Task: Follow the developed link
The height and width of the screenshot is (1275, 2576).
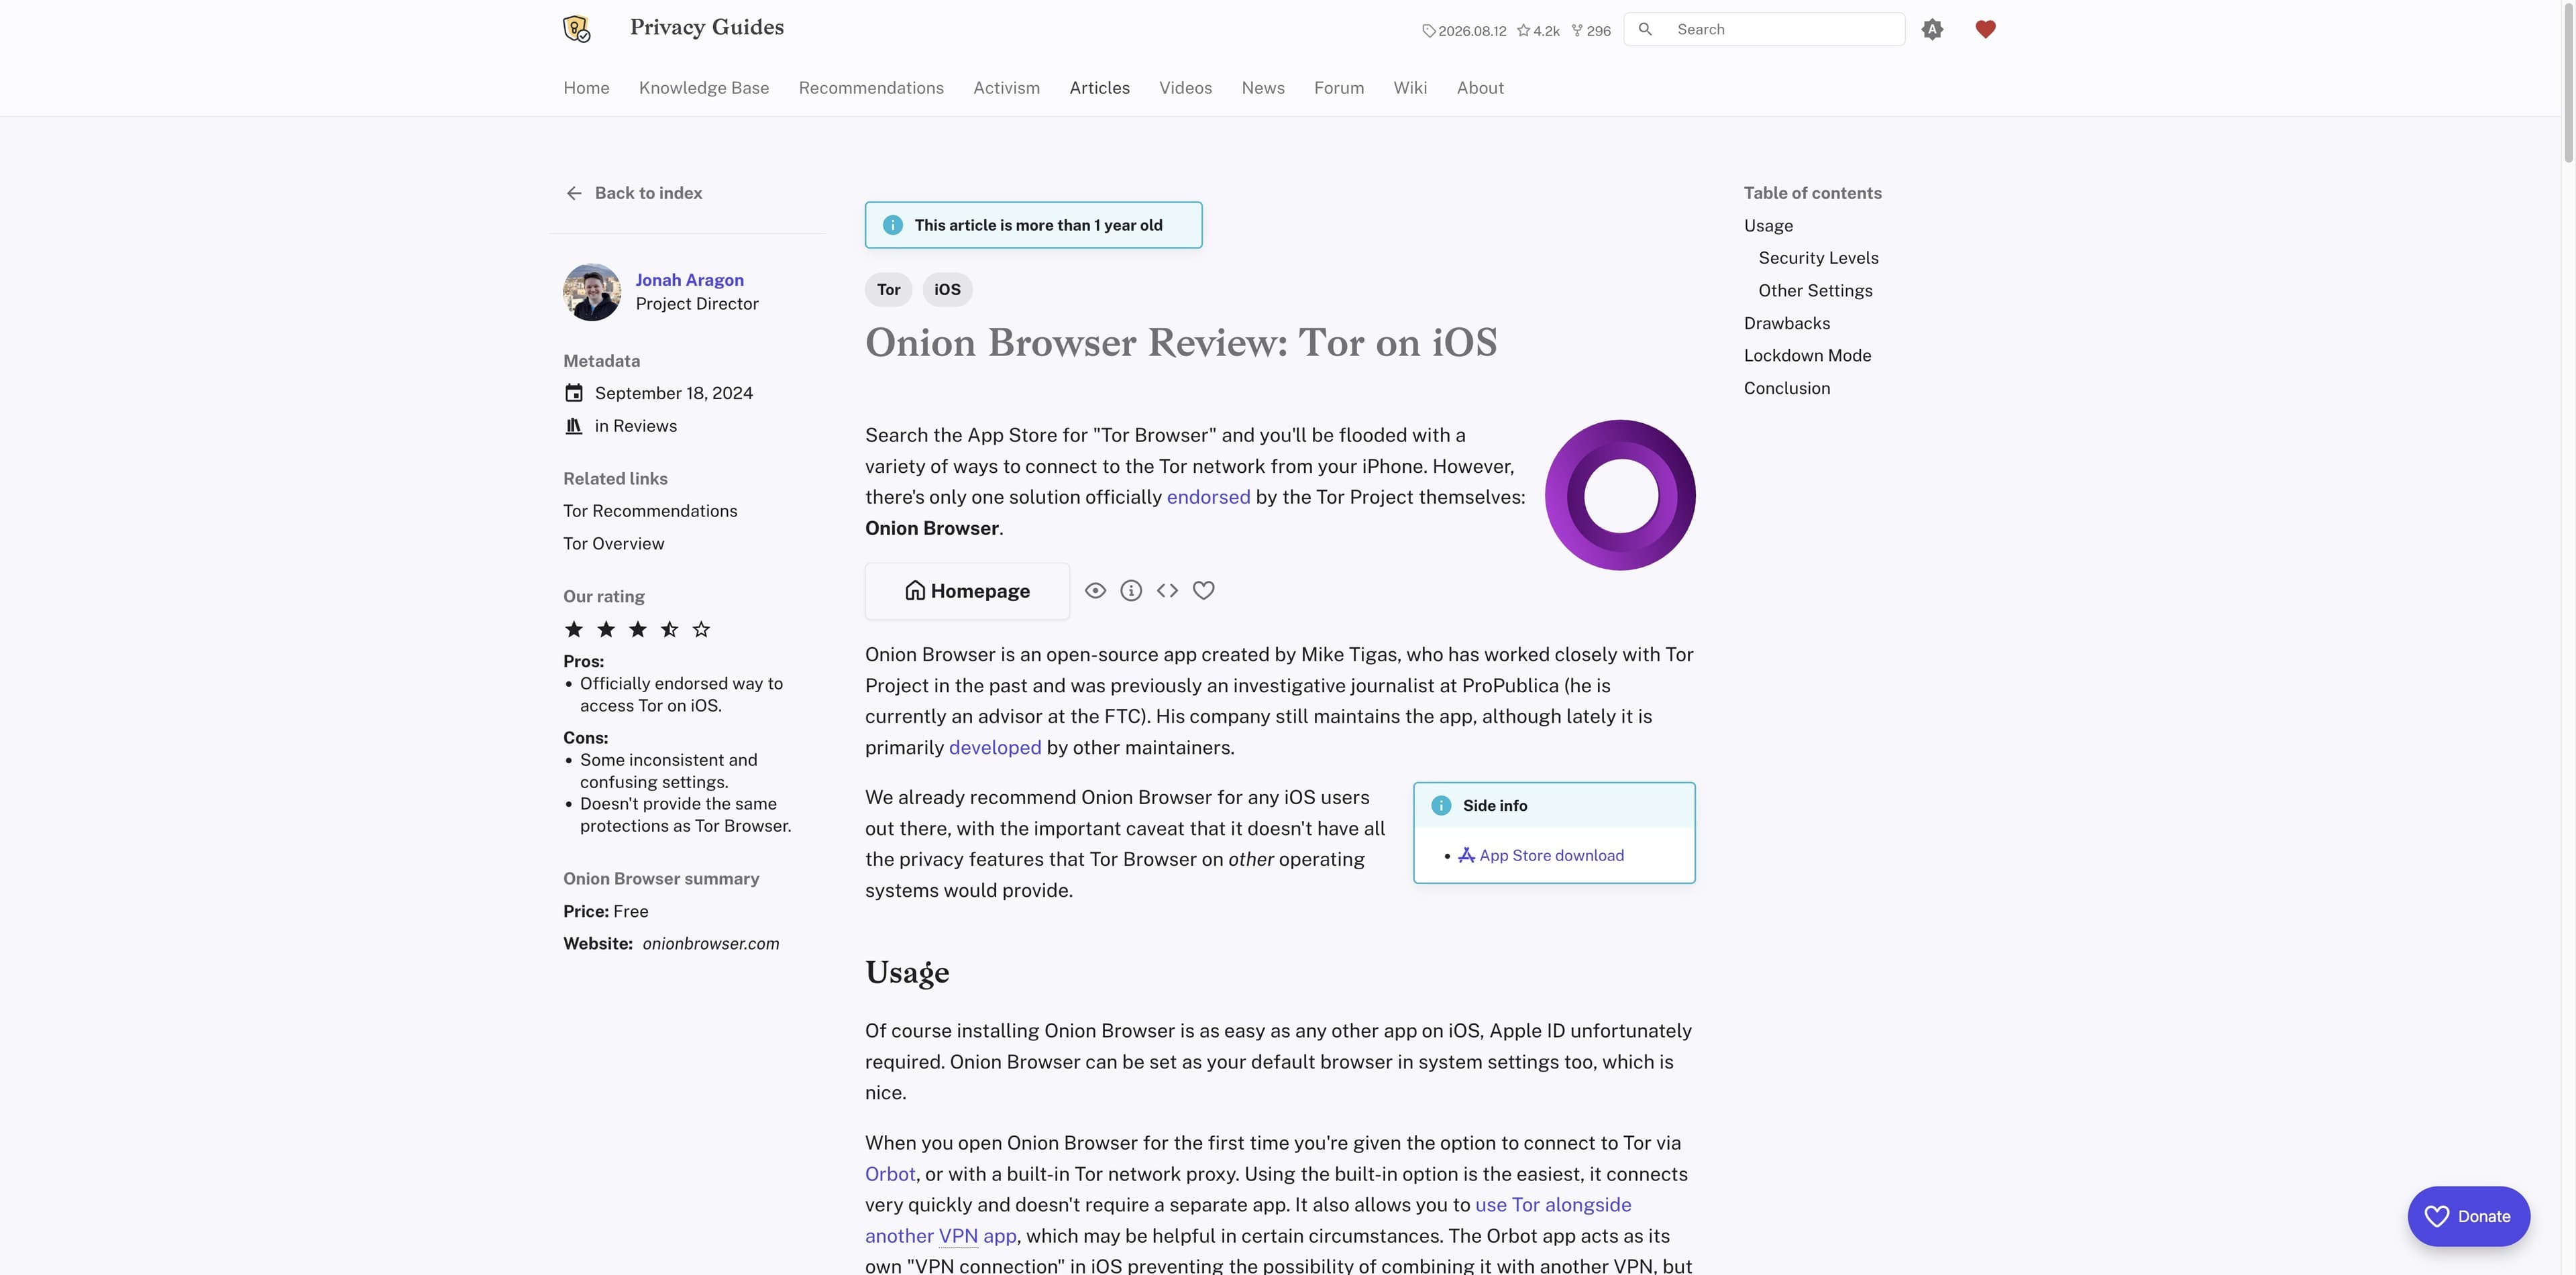Action: (x=995, y=748)
